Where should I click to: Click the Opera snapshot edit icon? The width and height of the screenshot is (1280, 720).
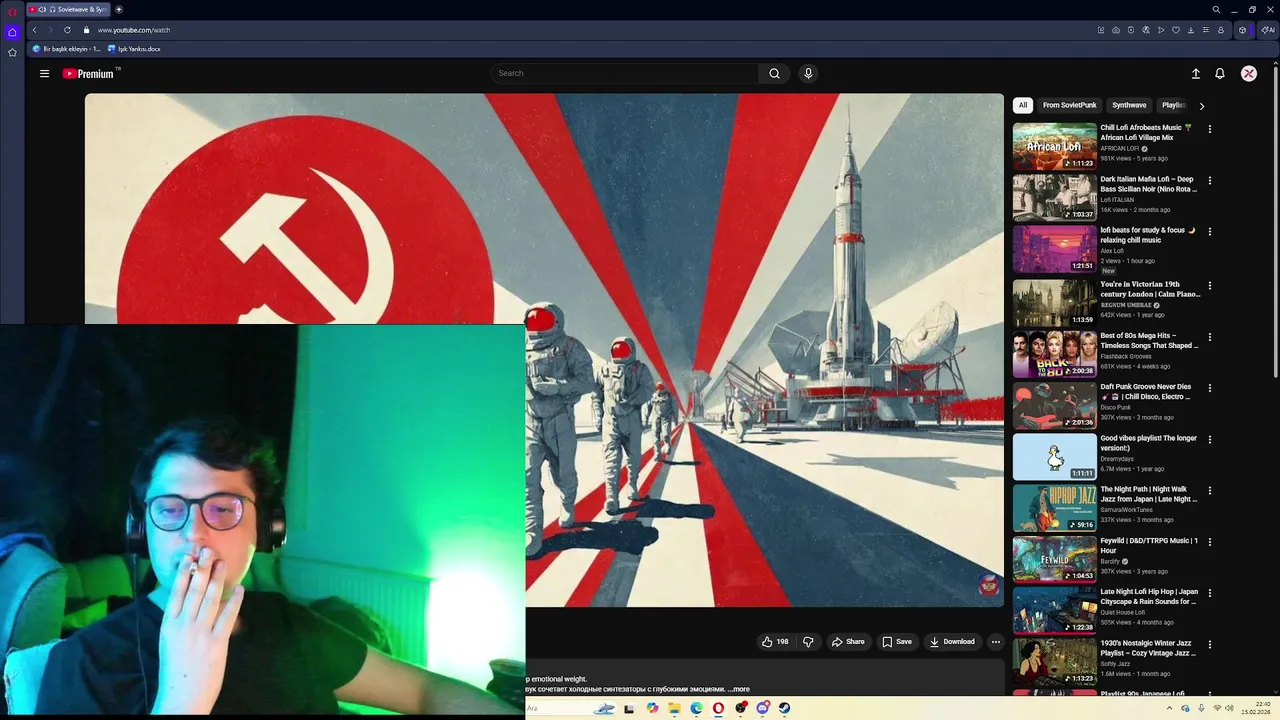coord(1101,30)
